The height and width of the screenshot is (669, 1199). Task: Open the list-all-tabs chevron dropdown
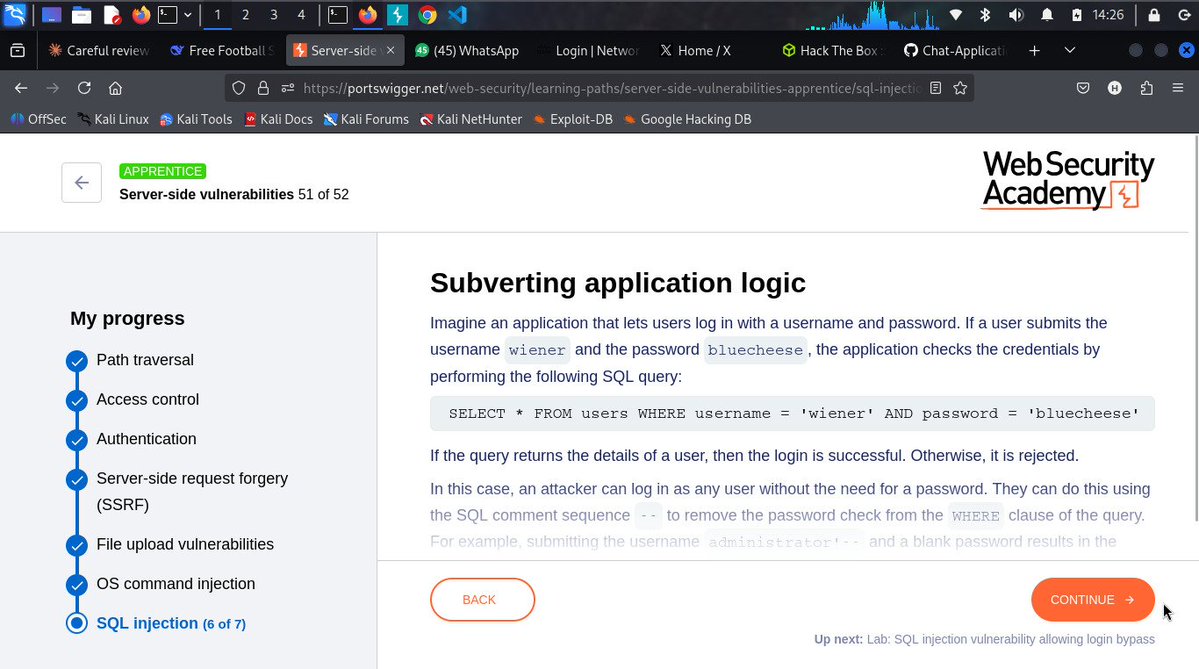point(1069,50)
